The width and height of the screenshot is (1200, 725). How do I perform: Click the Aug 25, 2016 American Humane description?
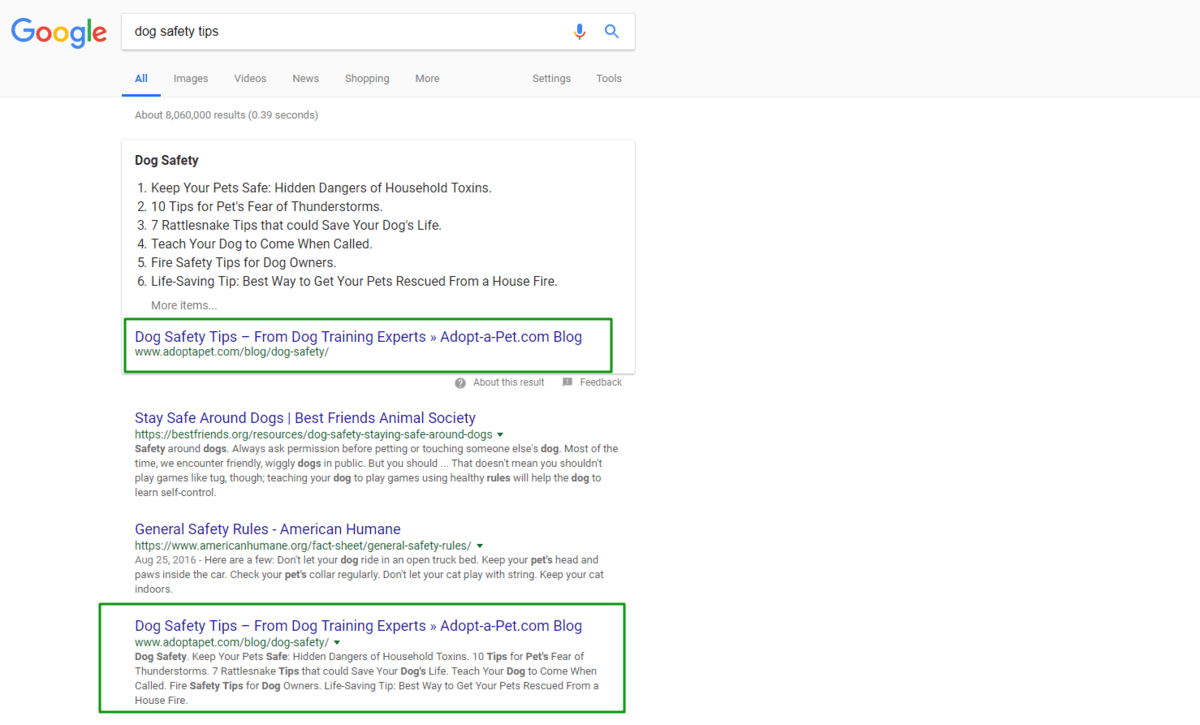tap(369, 575)
